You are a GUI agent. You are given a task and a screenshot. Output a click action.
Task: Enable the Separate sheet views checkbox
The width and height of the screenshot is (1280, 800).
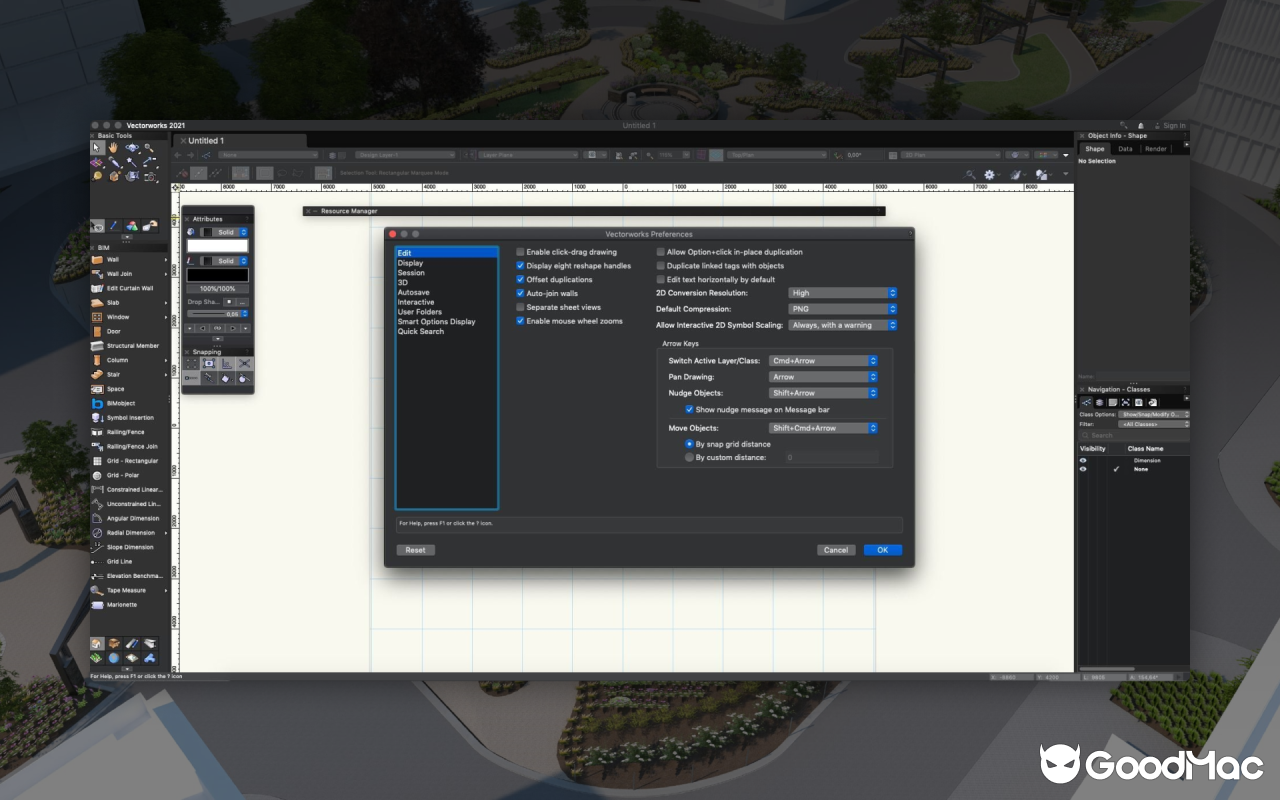click(x=519, y=307)
